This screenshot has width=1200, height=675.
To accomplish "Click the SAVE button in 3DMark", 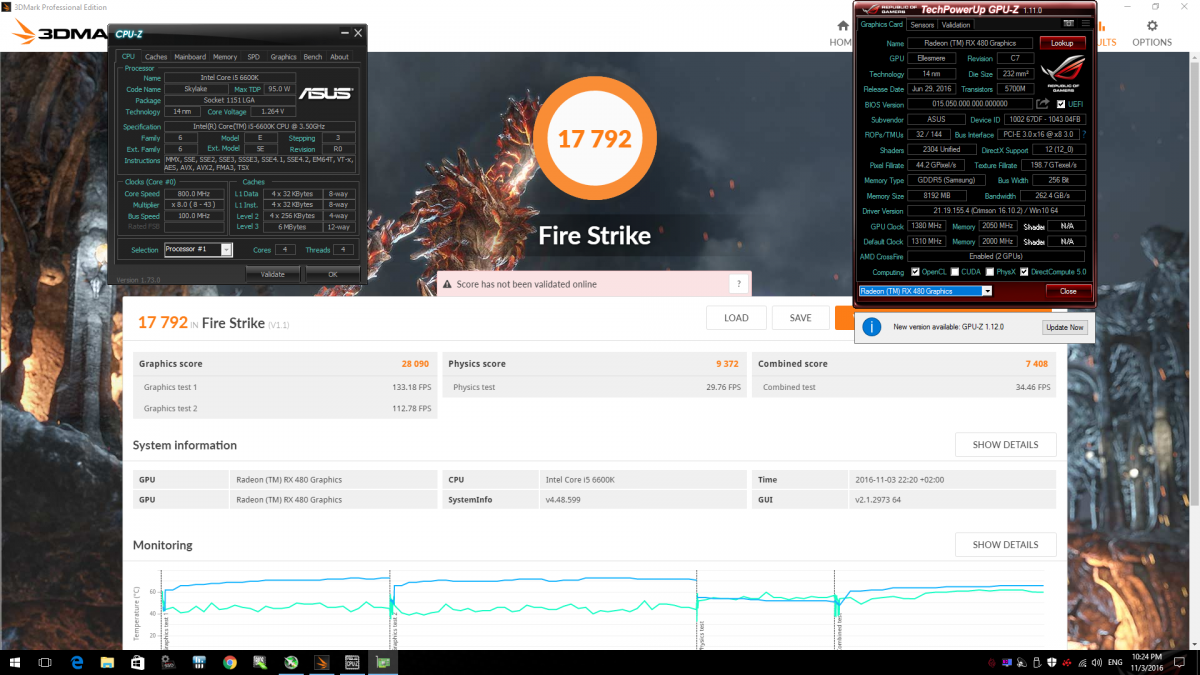I will [x=800, y=318].
